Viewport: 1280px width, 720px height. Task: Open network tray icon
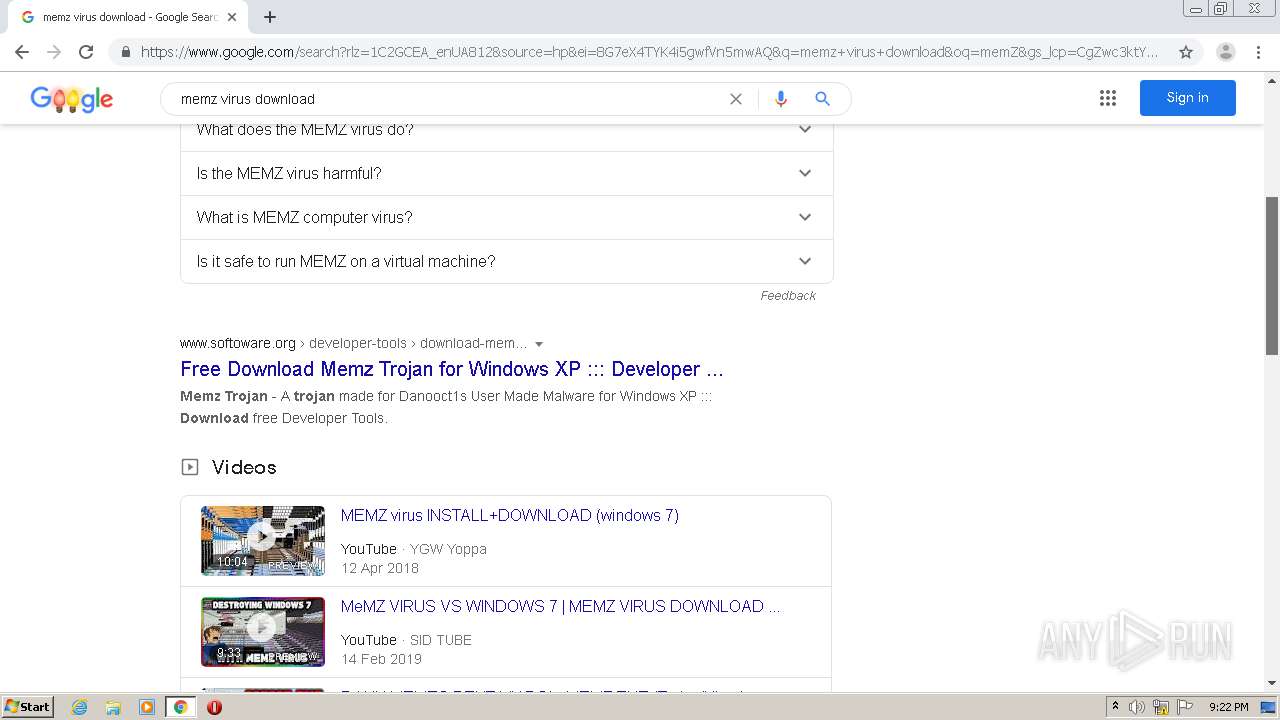[x=1161, y=707]
